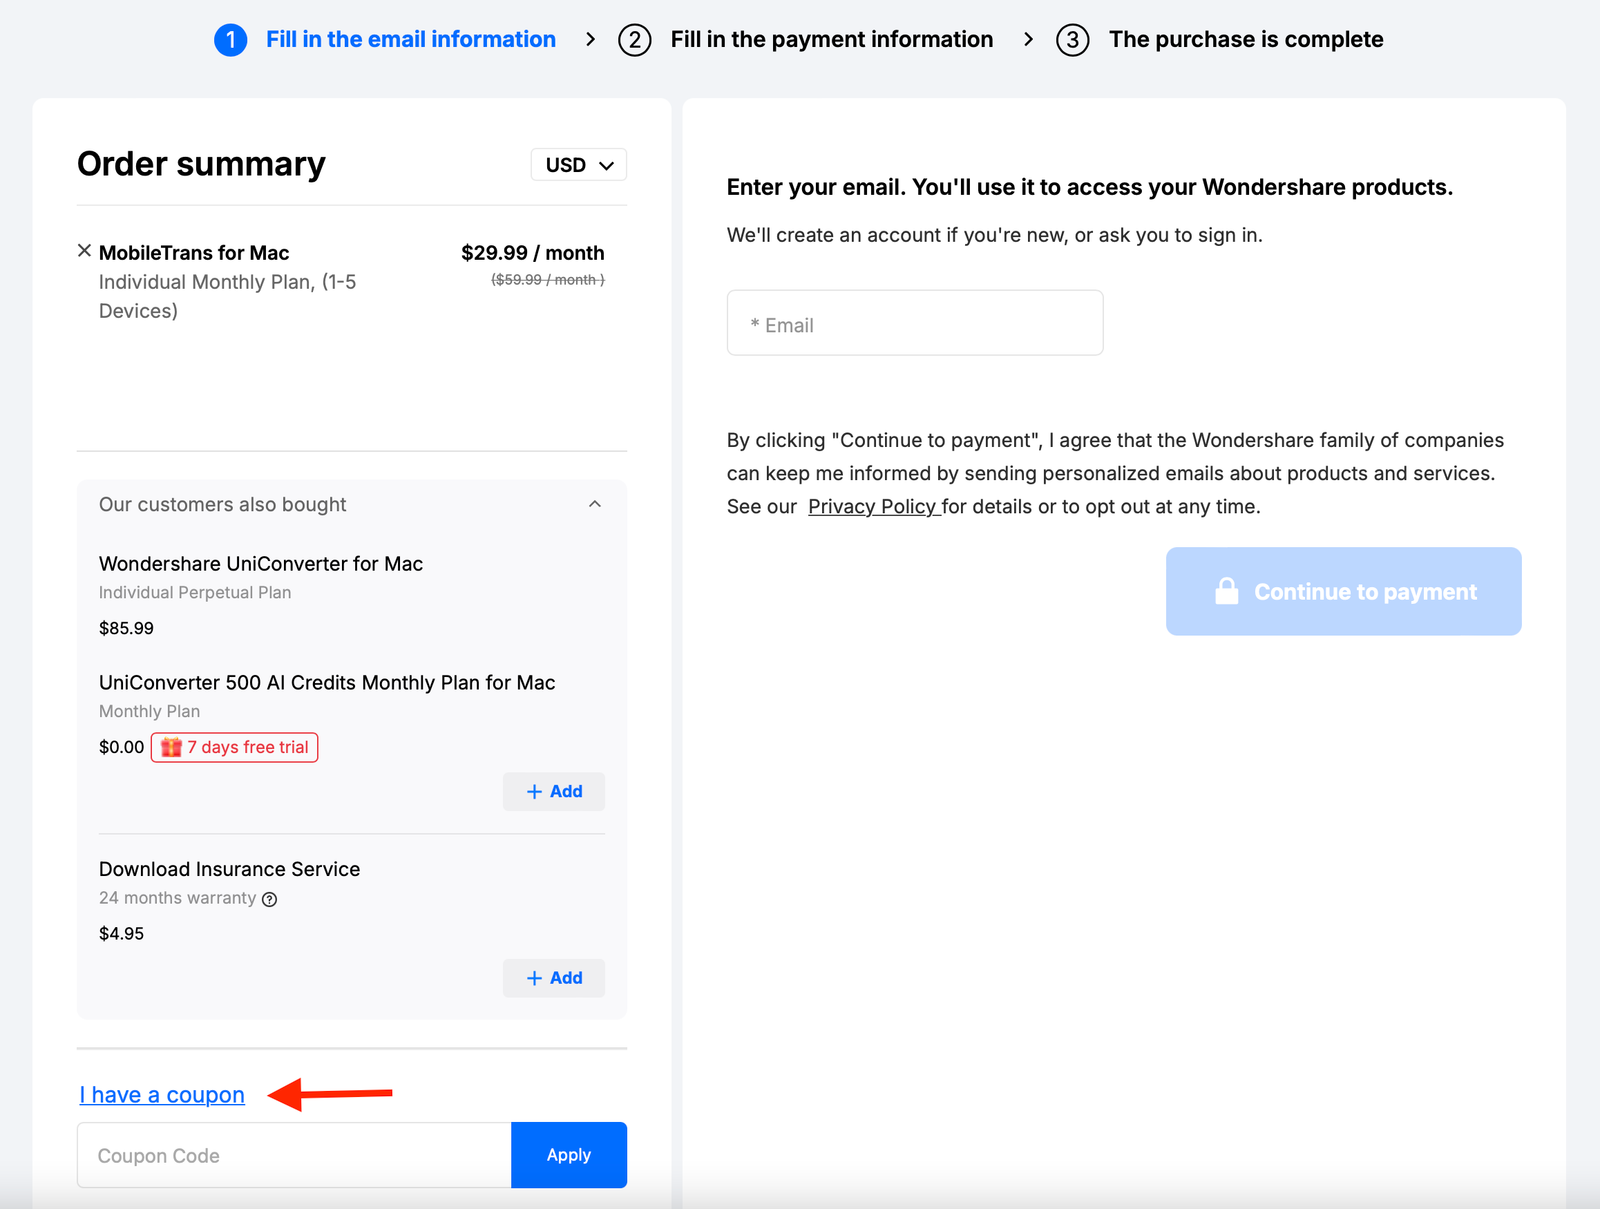The image size is (1600, 1209).
Task: Click the step 3 number circle icon
Action: 1073,40
